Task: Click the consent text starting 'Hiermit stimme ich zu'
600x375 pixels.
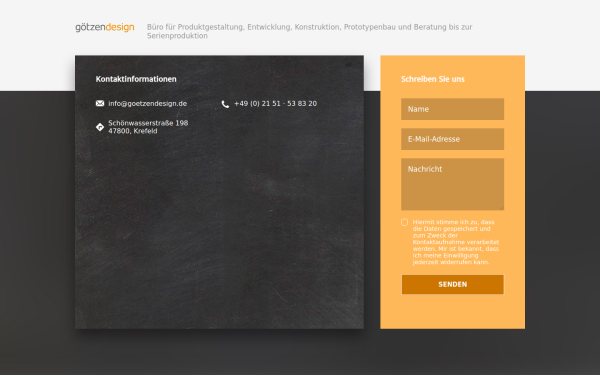Action: pos(456,242)
